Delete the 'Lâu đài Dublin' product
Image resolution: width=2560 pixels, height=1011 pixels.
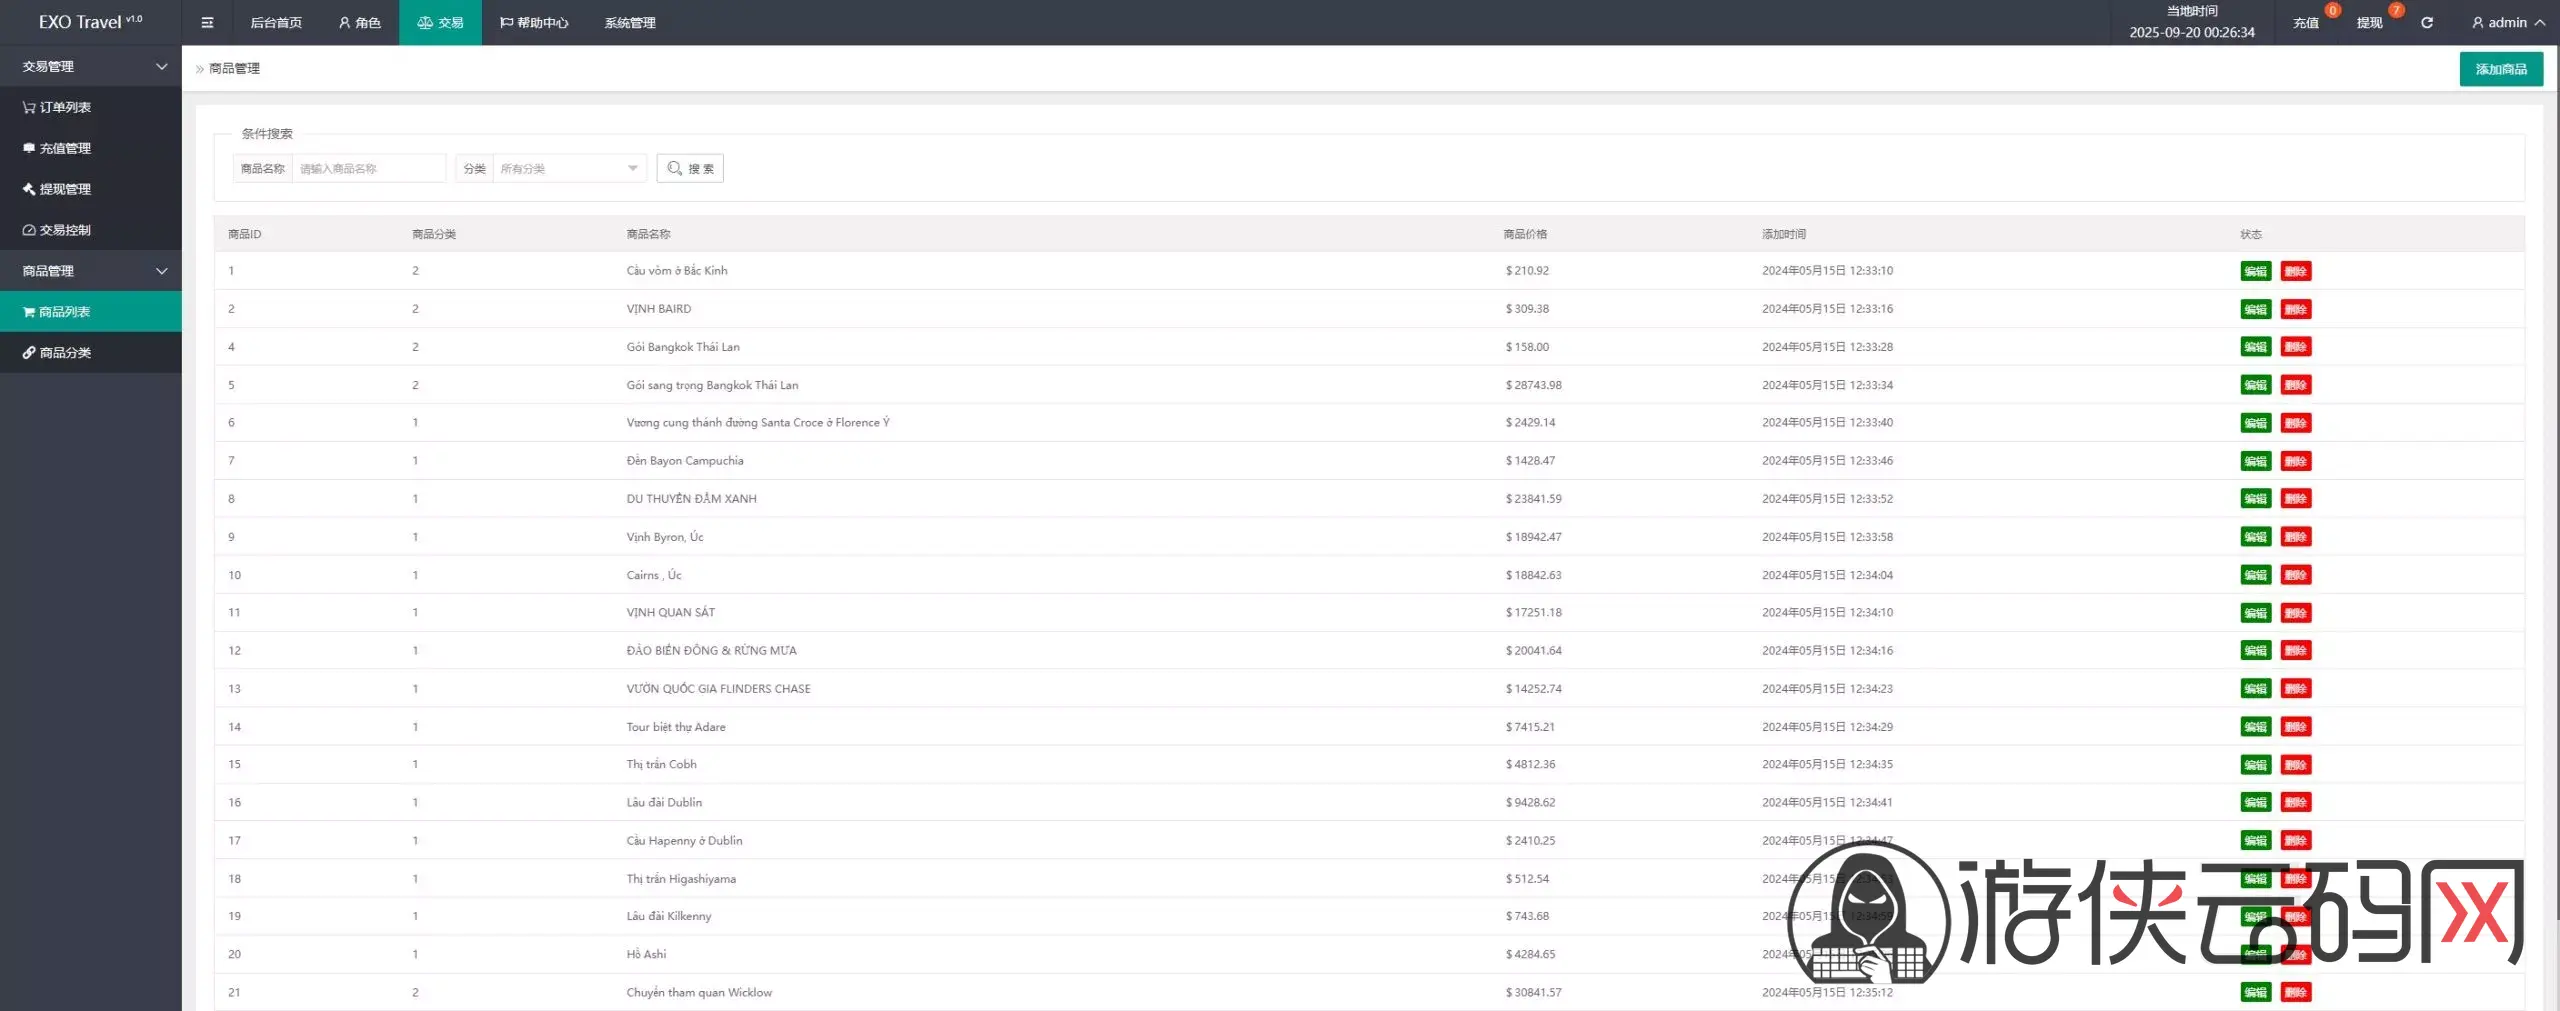pos(2296,803)
